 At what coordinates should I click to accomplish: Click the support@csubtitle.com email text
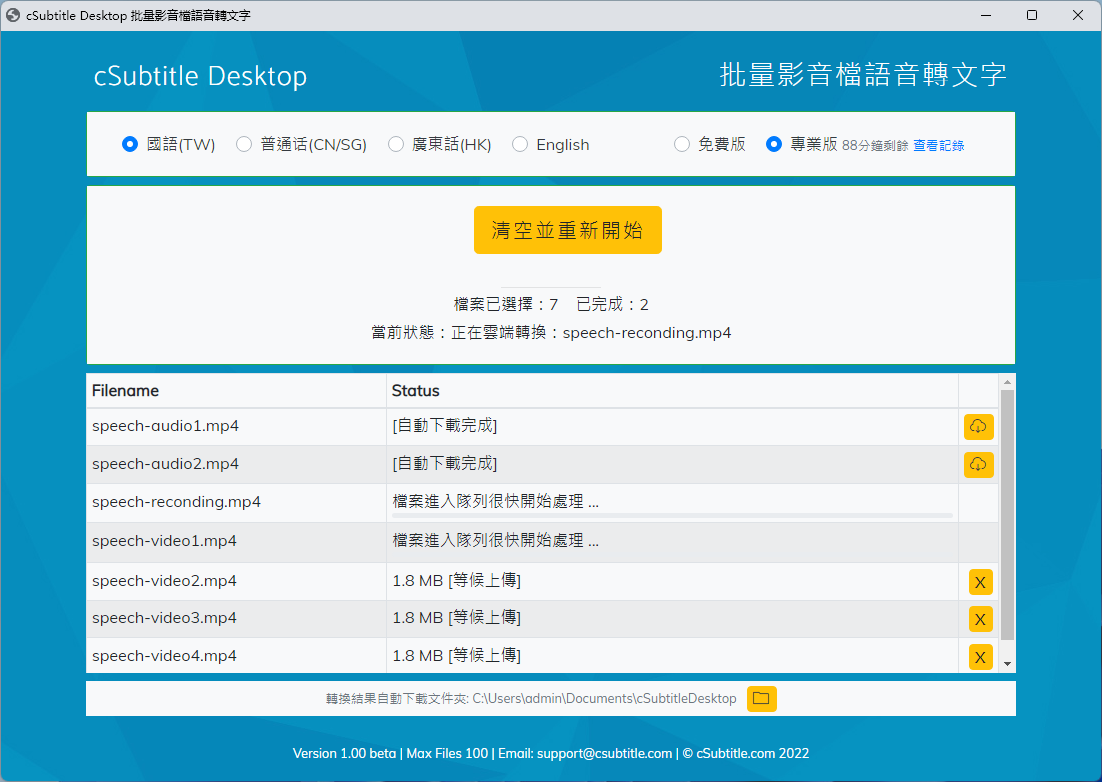[604, 753]
